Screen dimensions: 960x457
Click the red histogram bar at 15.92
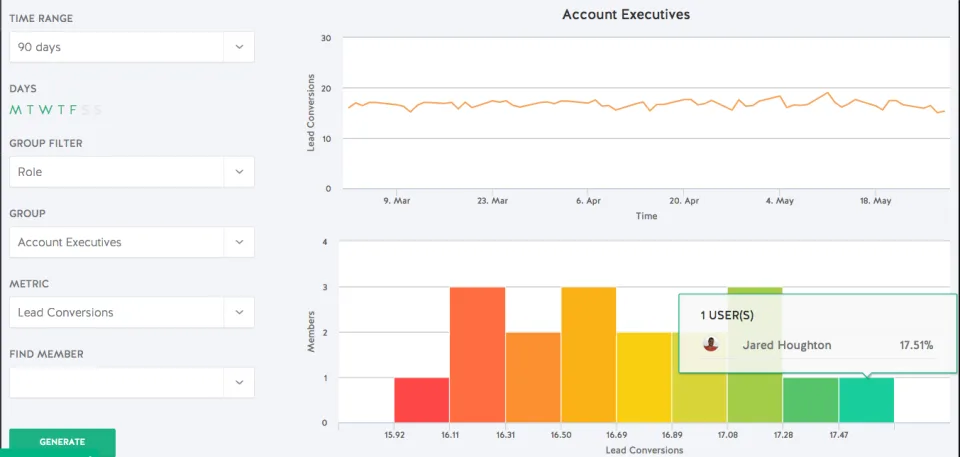(422, 401)
